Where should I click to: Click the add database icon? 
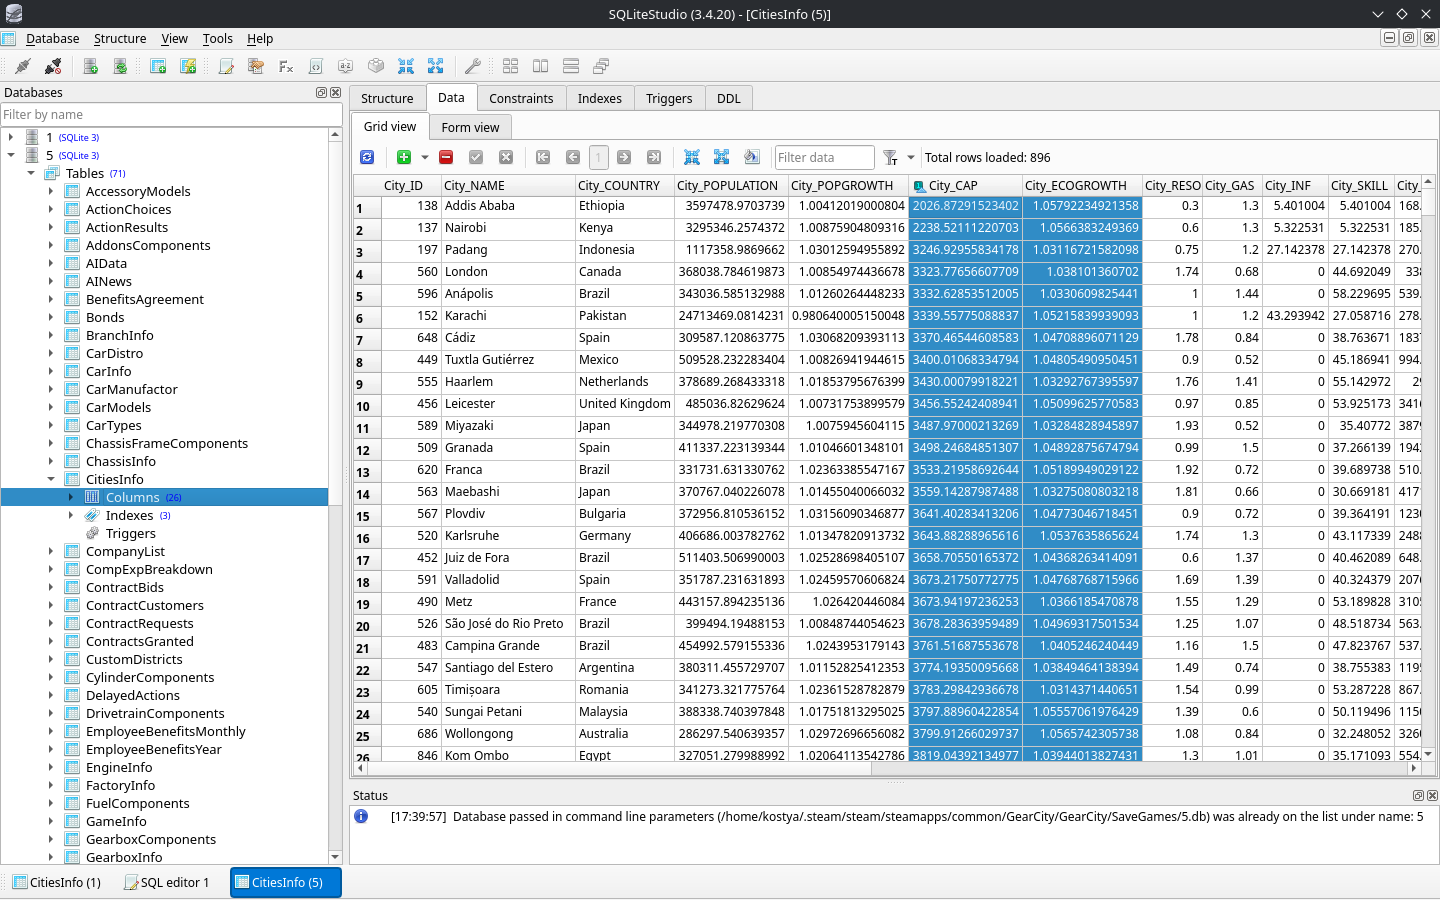click(x=90, y=66)
